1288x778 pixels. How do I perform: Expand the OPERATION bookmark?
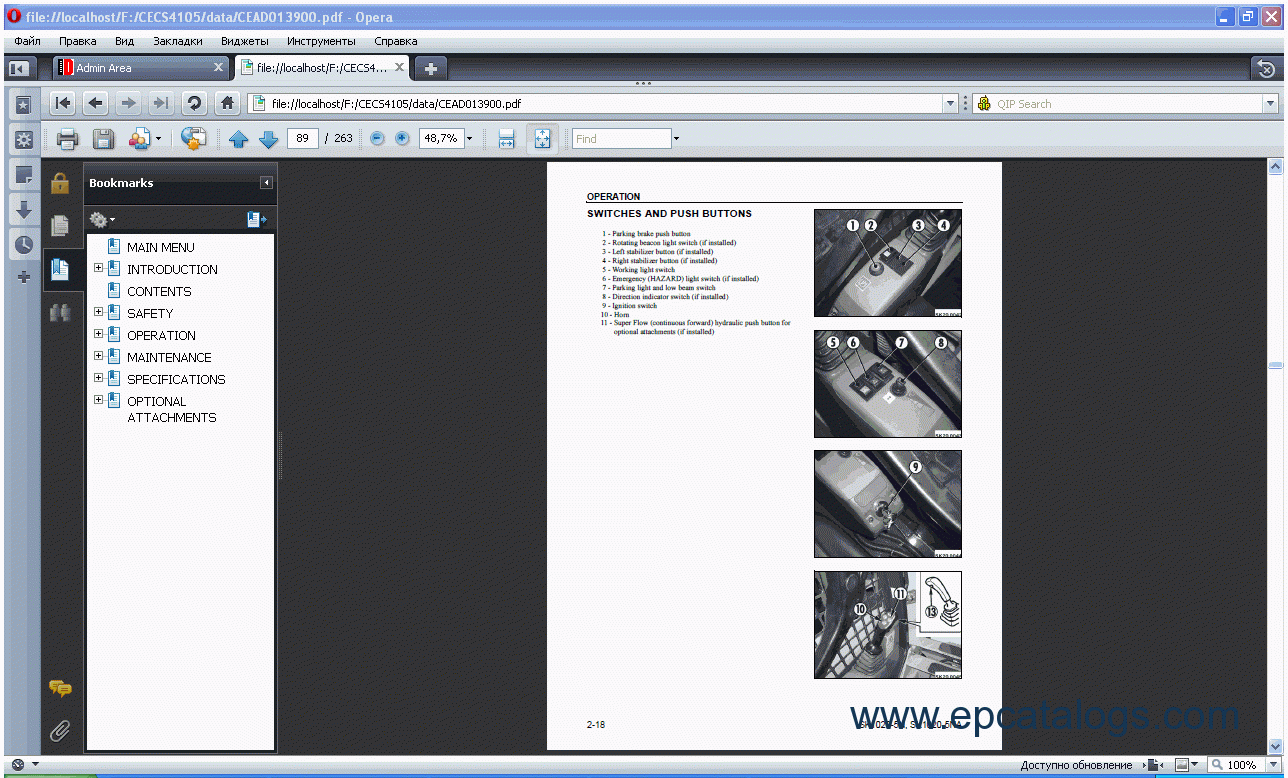point(98,334)
